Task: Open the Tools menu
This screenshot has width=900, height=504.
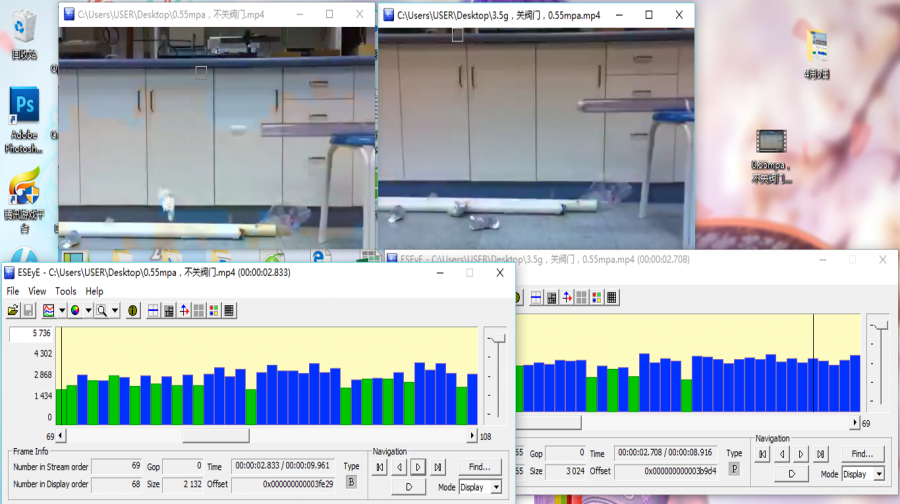Action: click(66, 291)
